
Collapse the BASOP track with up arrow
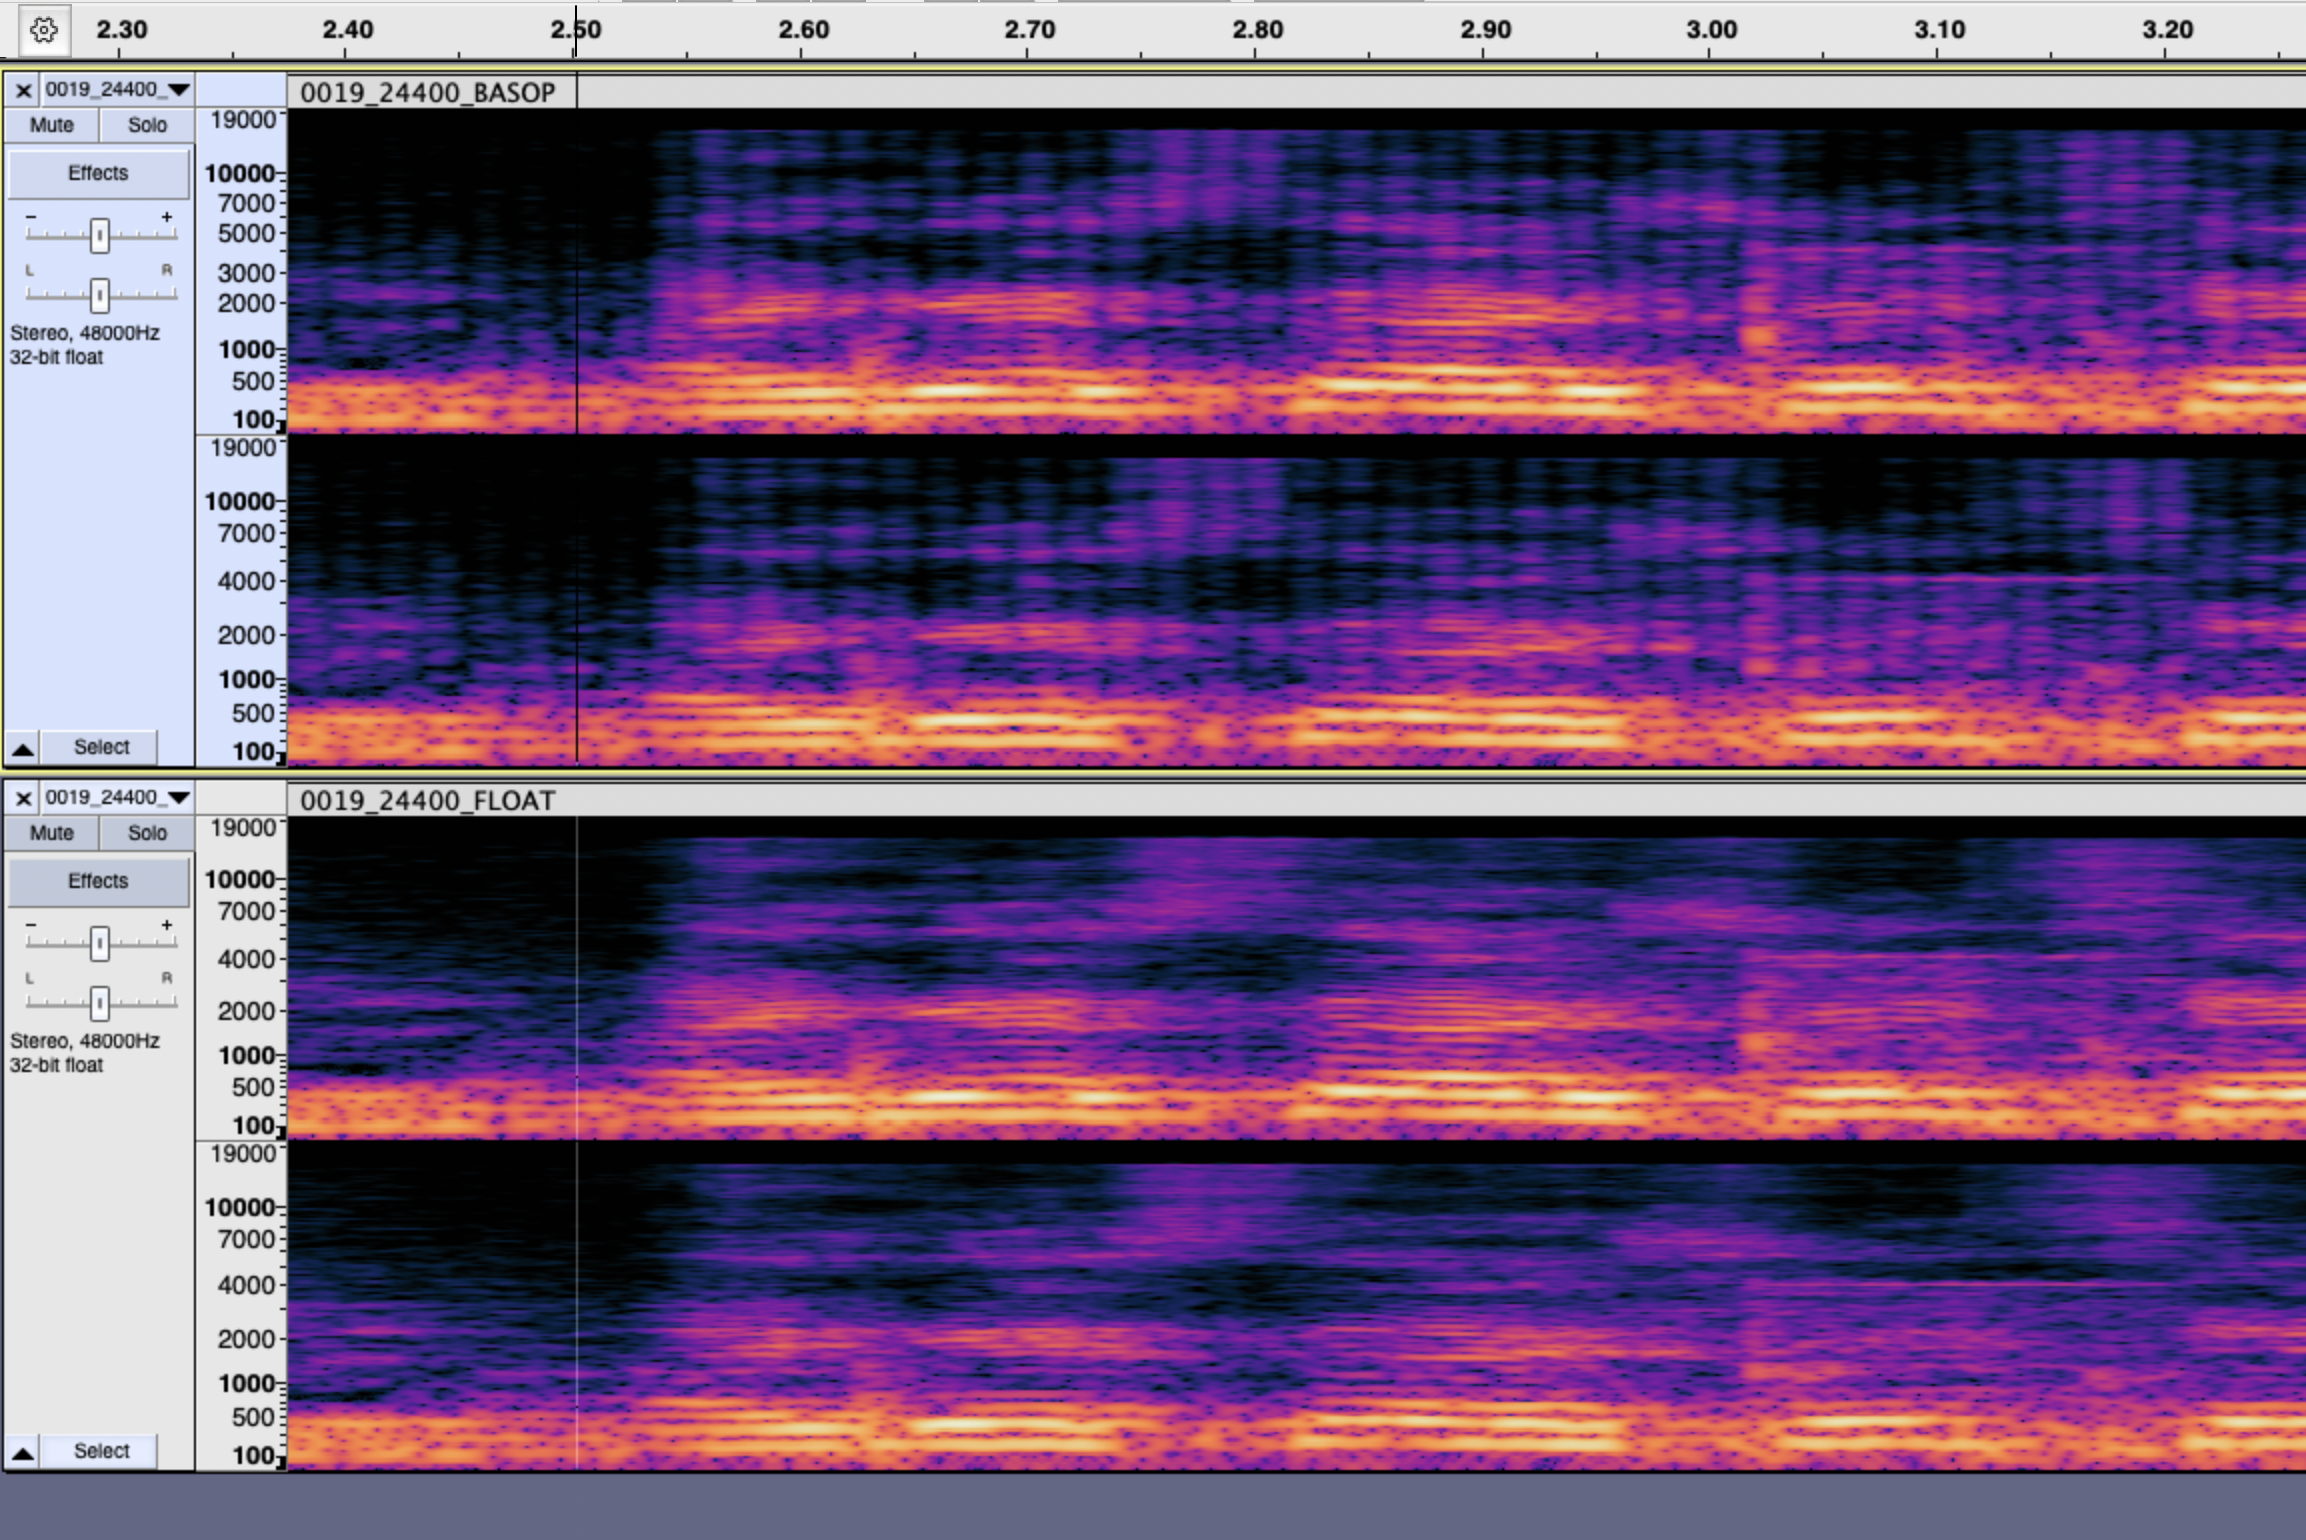23,748
